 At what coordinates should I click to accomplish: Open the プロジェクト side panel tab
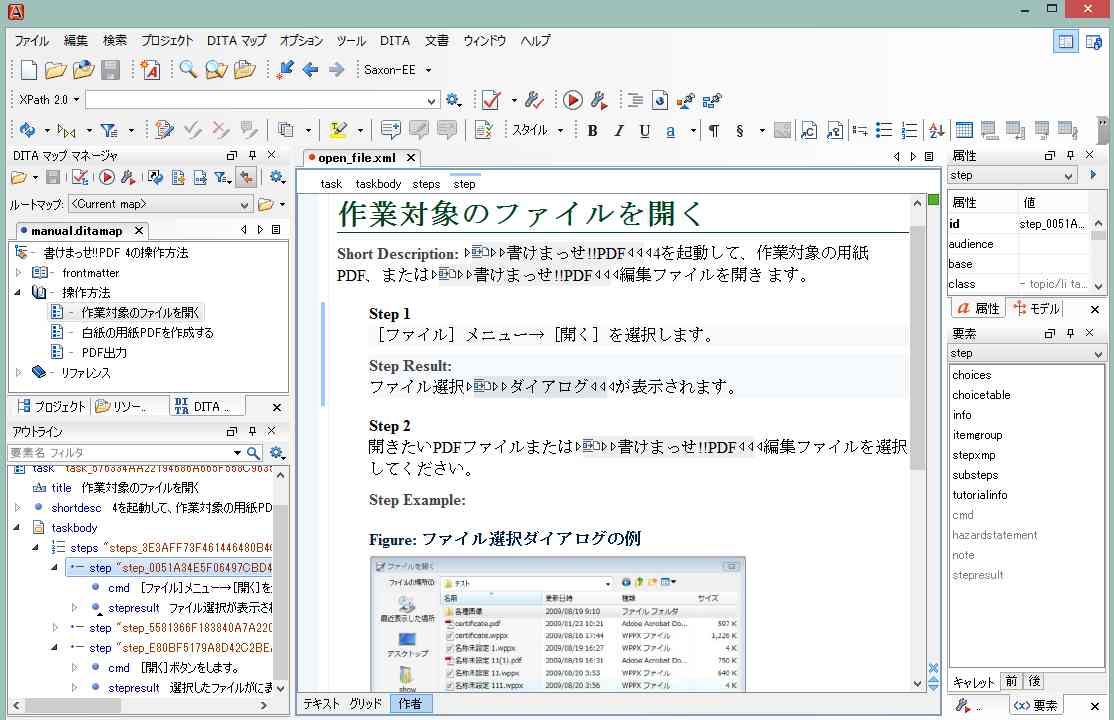(51, 407)
